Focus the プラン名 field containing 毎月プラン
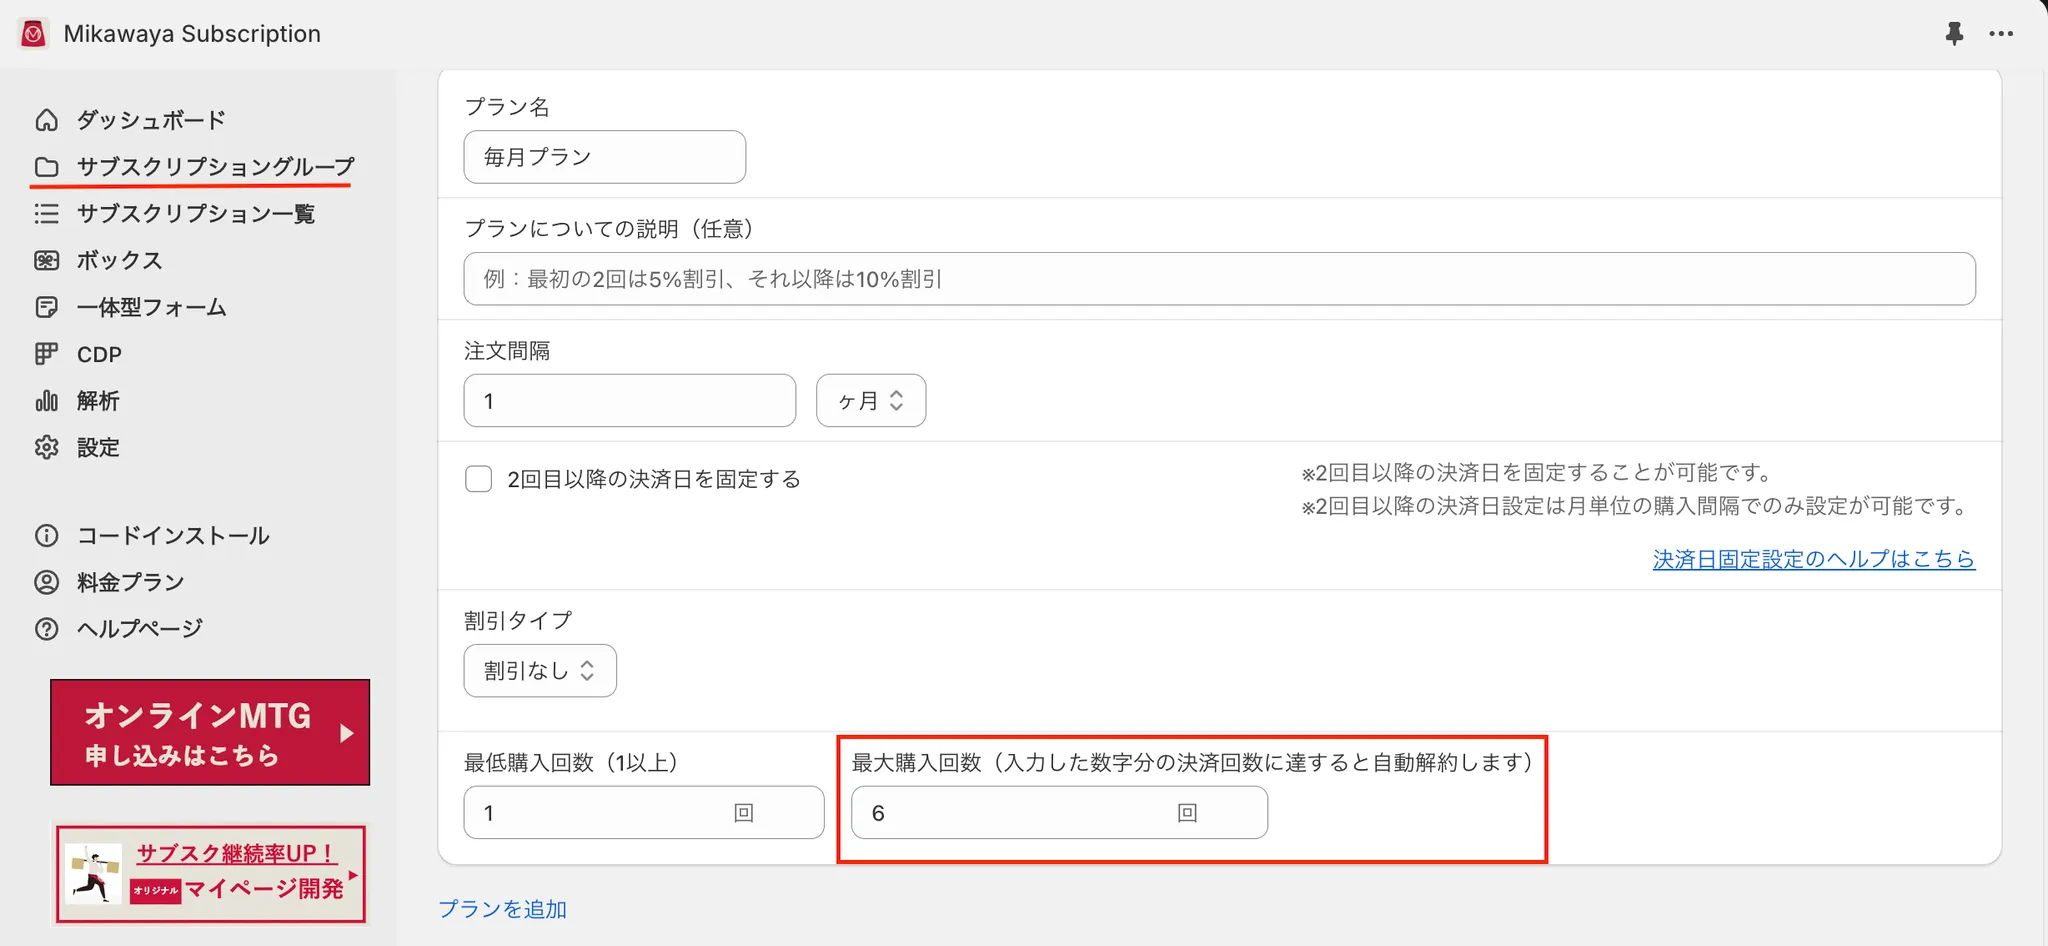The height and width of the screenshot is (946, 2048). [605, 157]
